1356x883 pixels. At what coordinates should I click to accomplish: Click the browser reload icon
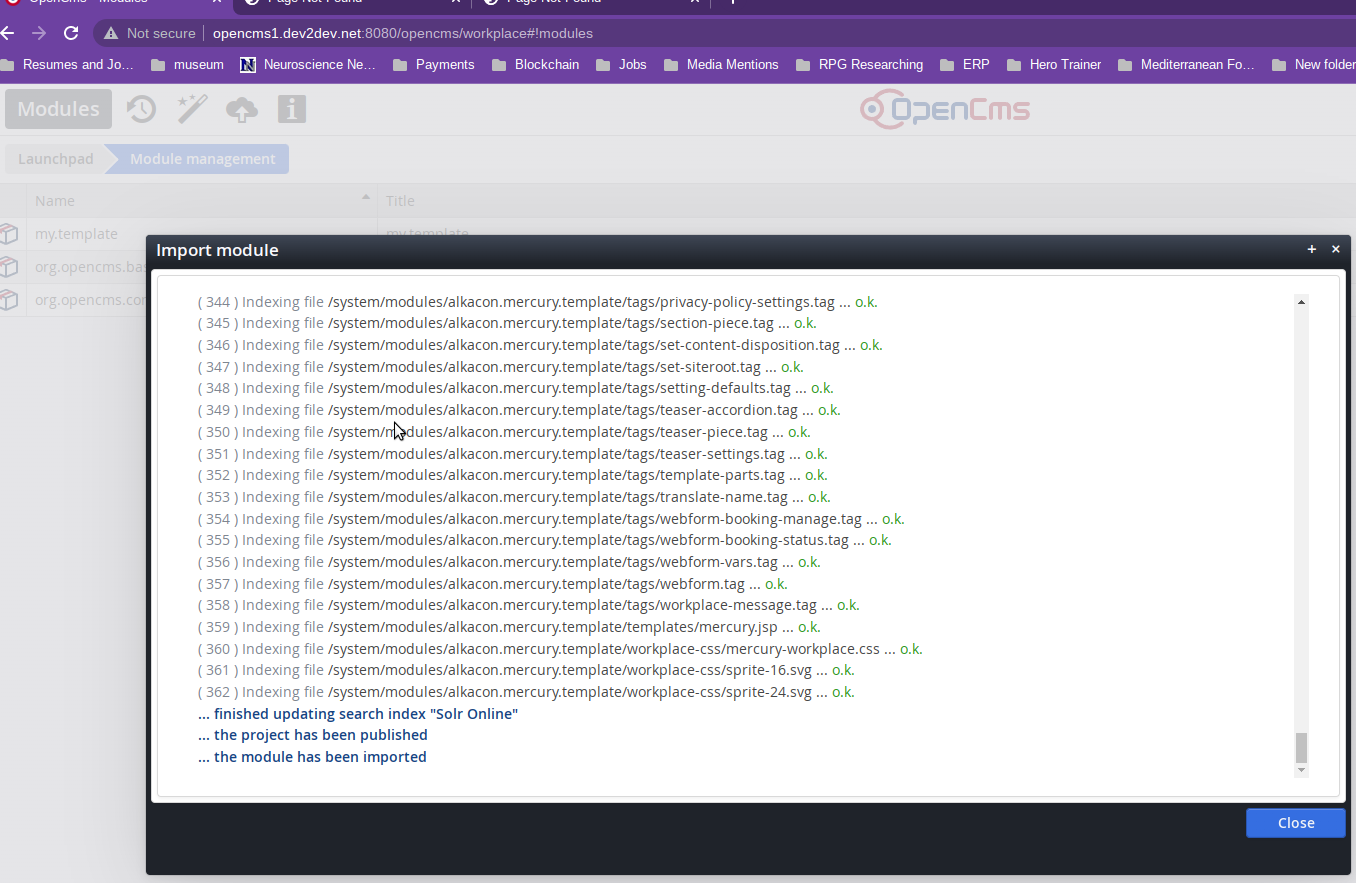(x=71, y=33)
